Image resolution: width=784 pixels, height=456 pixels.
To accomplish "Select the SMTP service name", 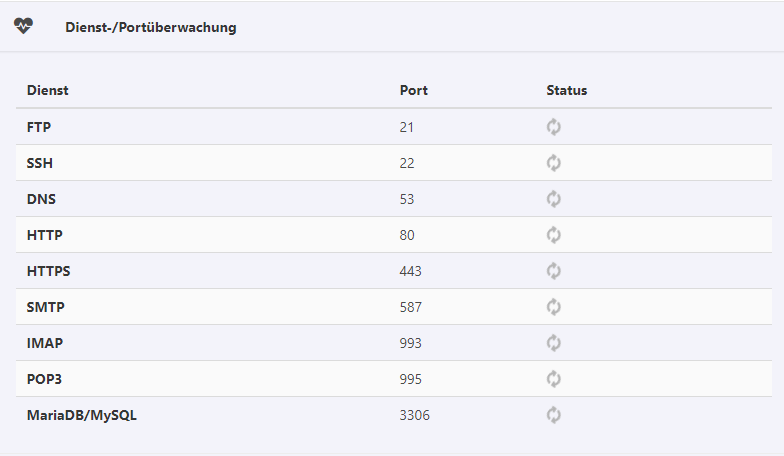I will click(x=46, y=307).
